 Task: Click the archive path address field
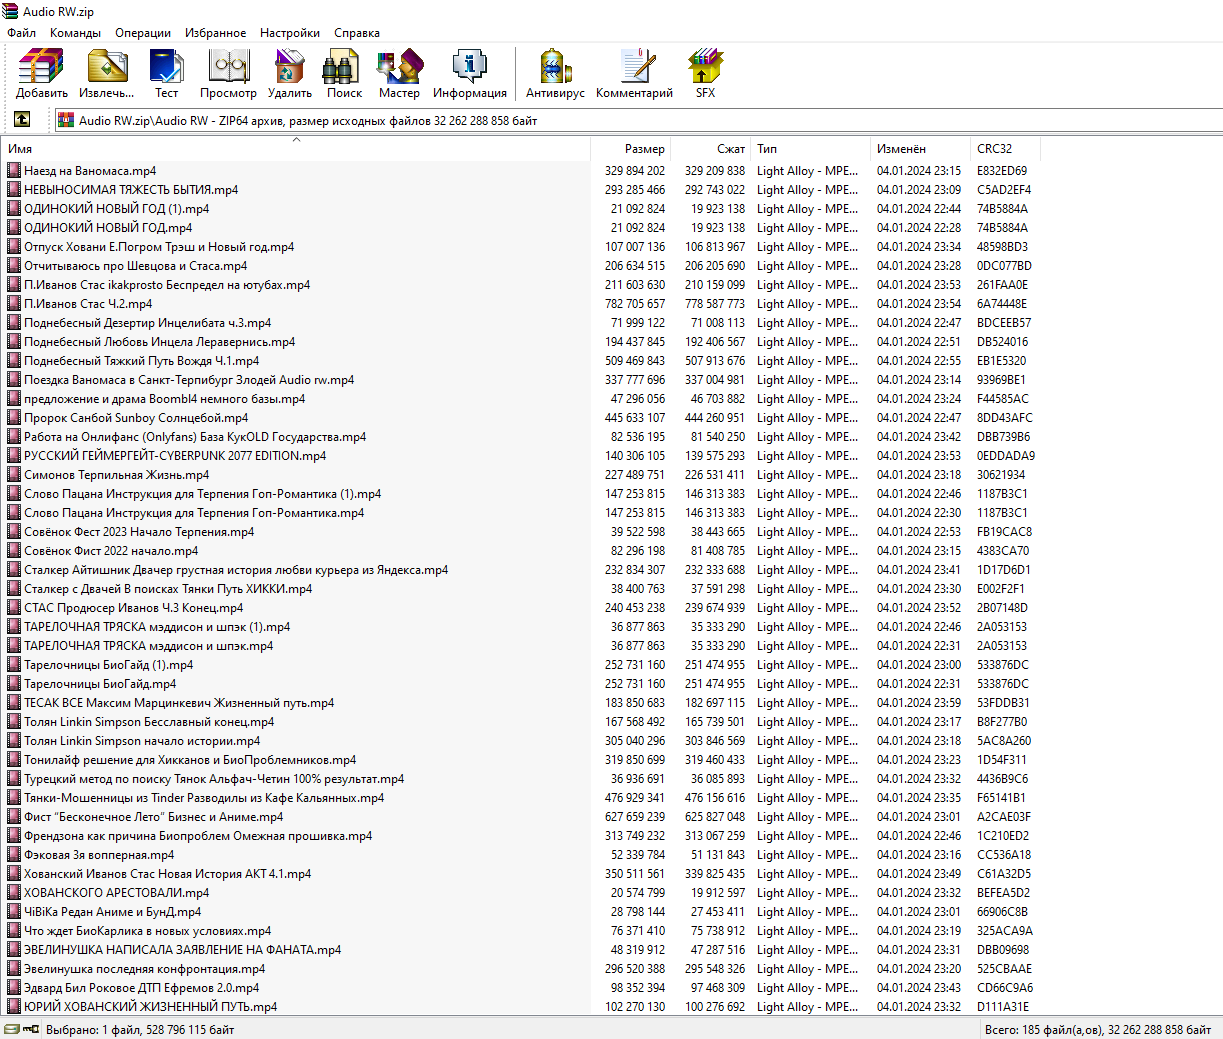coord(638,120)
